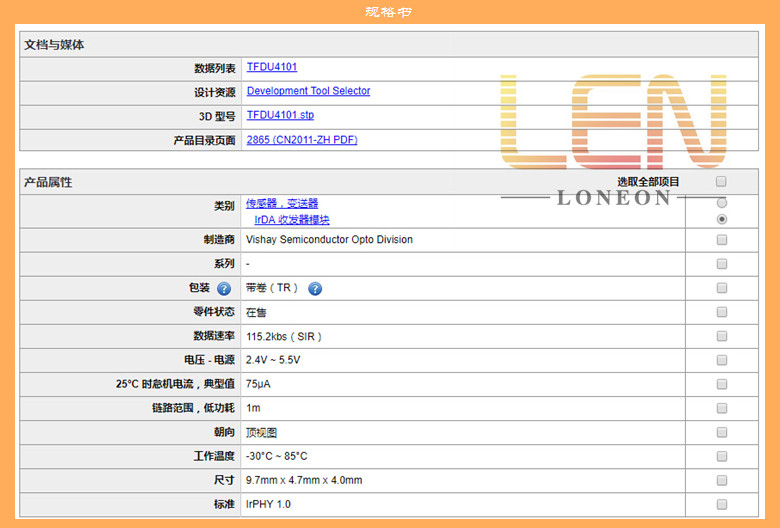780x528 pixels.
Task: Follow the 传感器，变送器 category link
Action: 282,203
